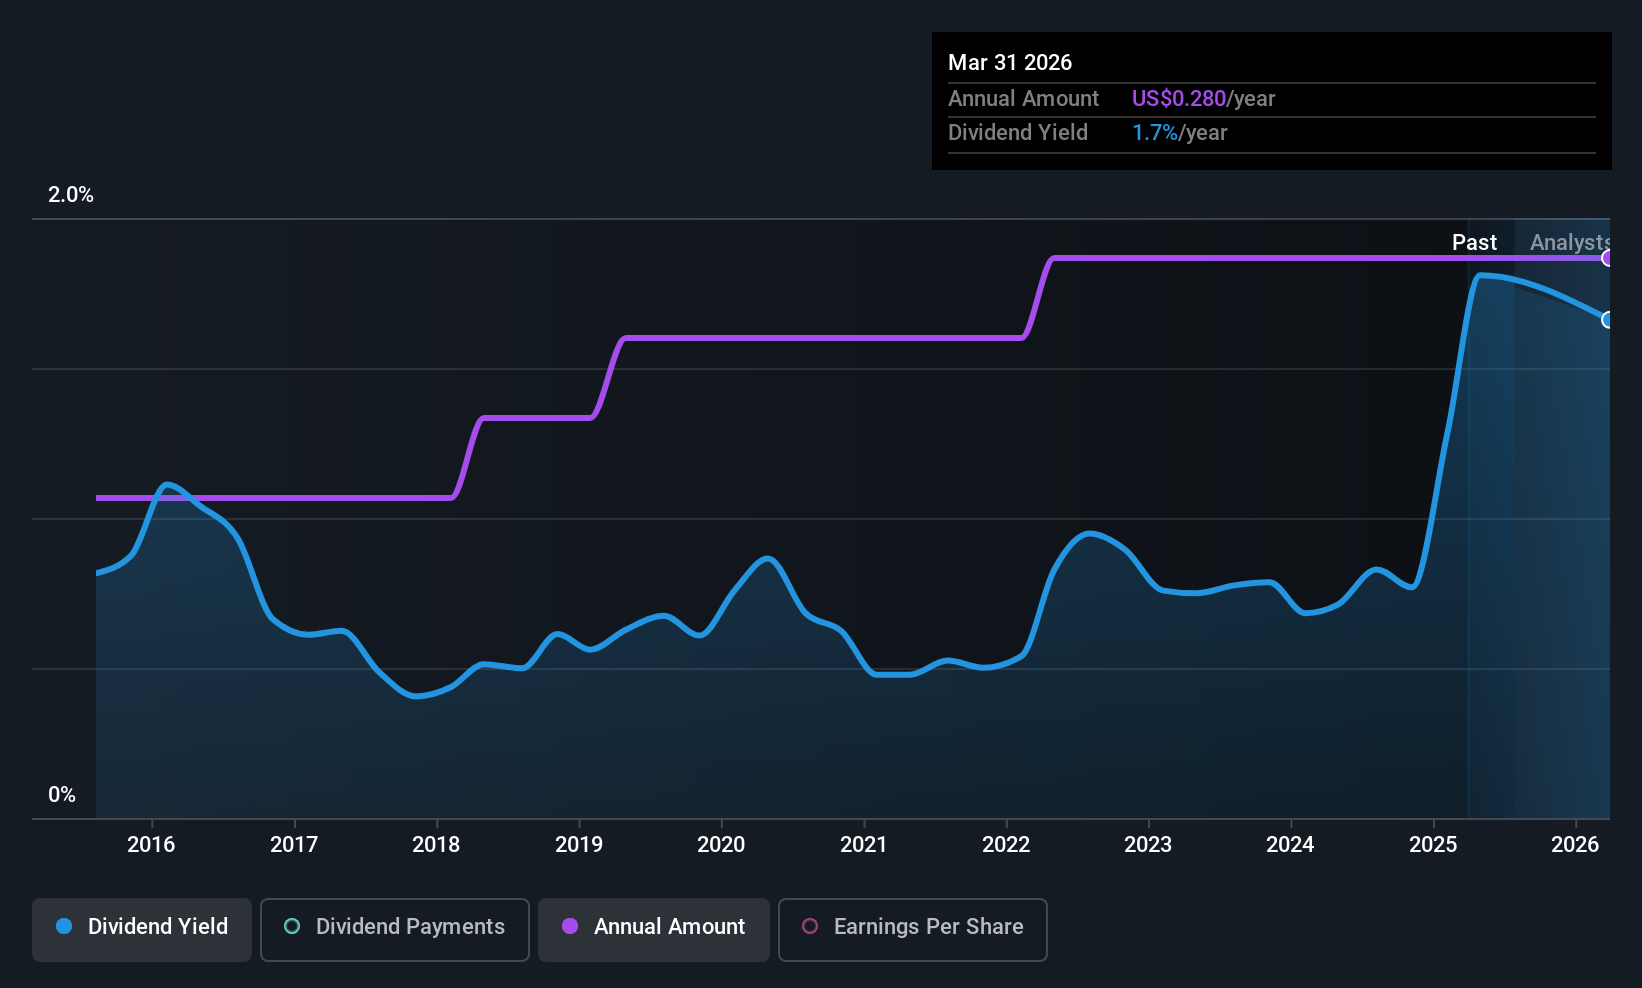Click the Earnings Per Share circle icon
Image resolution: width=1642 pixels, height=988 pixels.
[810, 927]
